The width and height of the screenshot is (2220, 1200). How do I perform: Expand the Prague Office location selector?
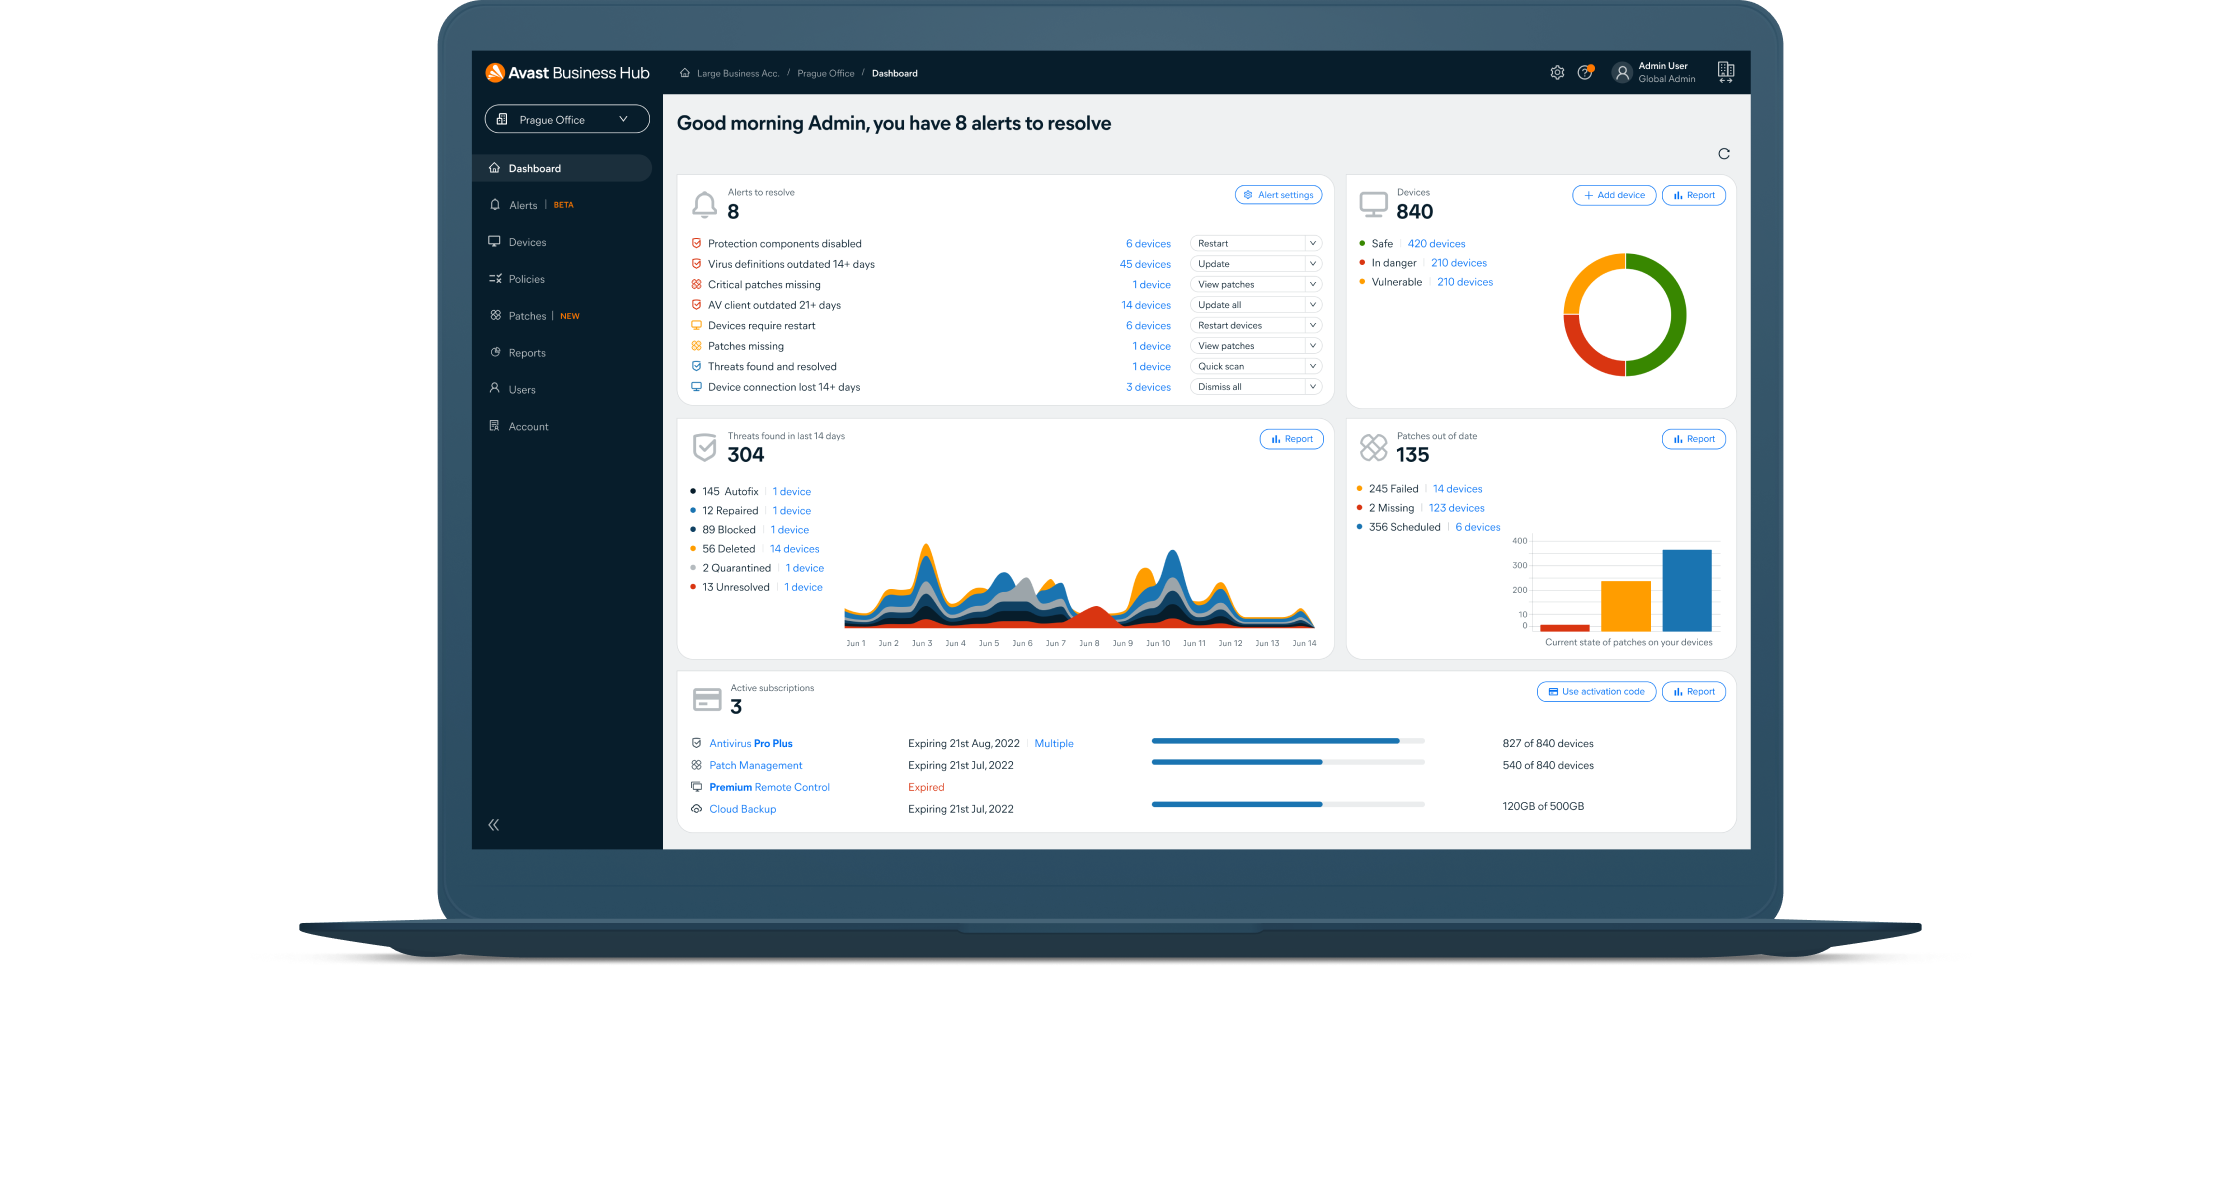pos(566,119)
